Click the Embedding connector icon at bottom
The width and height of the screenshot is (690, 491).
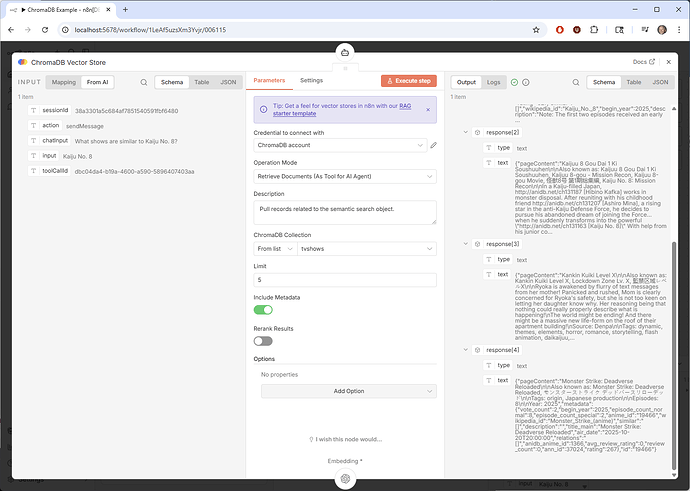[x=345, y=479]
